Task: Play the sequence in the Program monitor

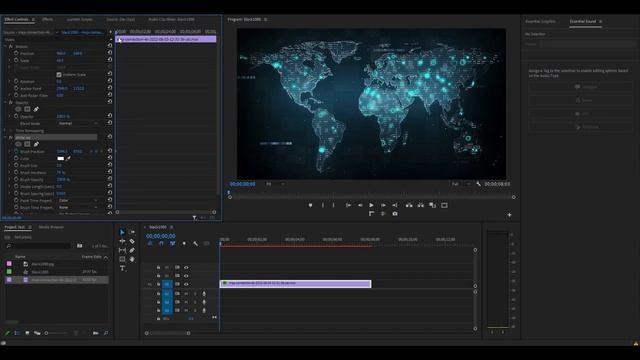Action: 371,205
